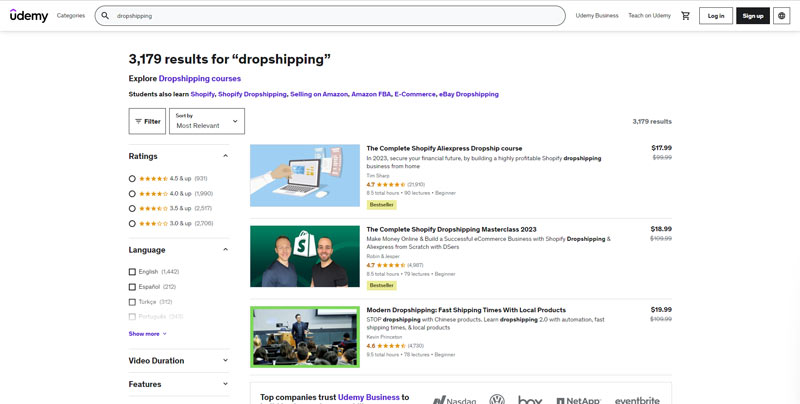The height and width of the screenshot is (404, 800).
Task: Open the language globe selector
Action: coord(781,16)
